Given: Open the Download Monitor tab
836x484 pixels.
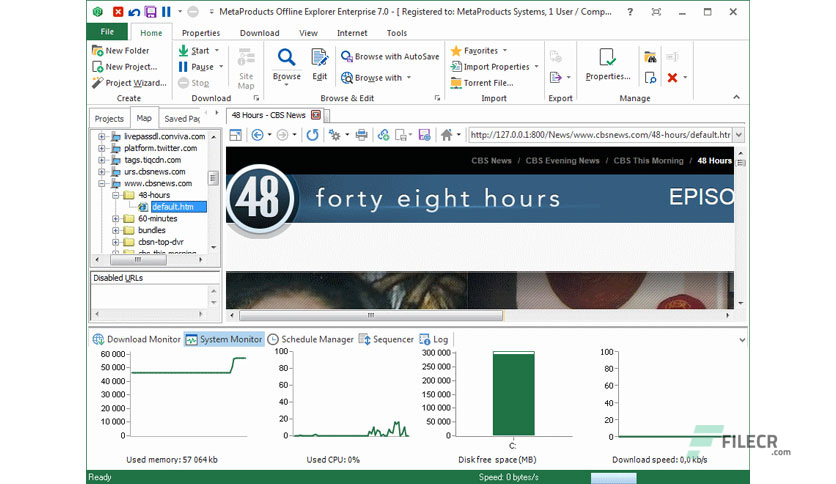Looking at the screenshot, I should 137,339.
